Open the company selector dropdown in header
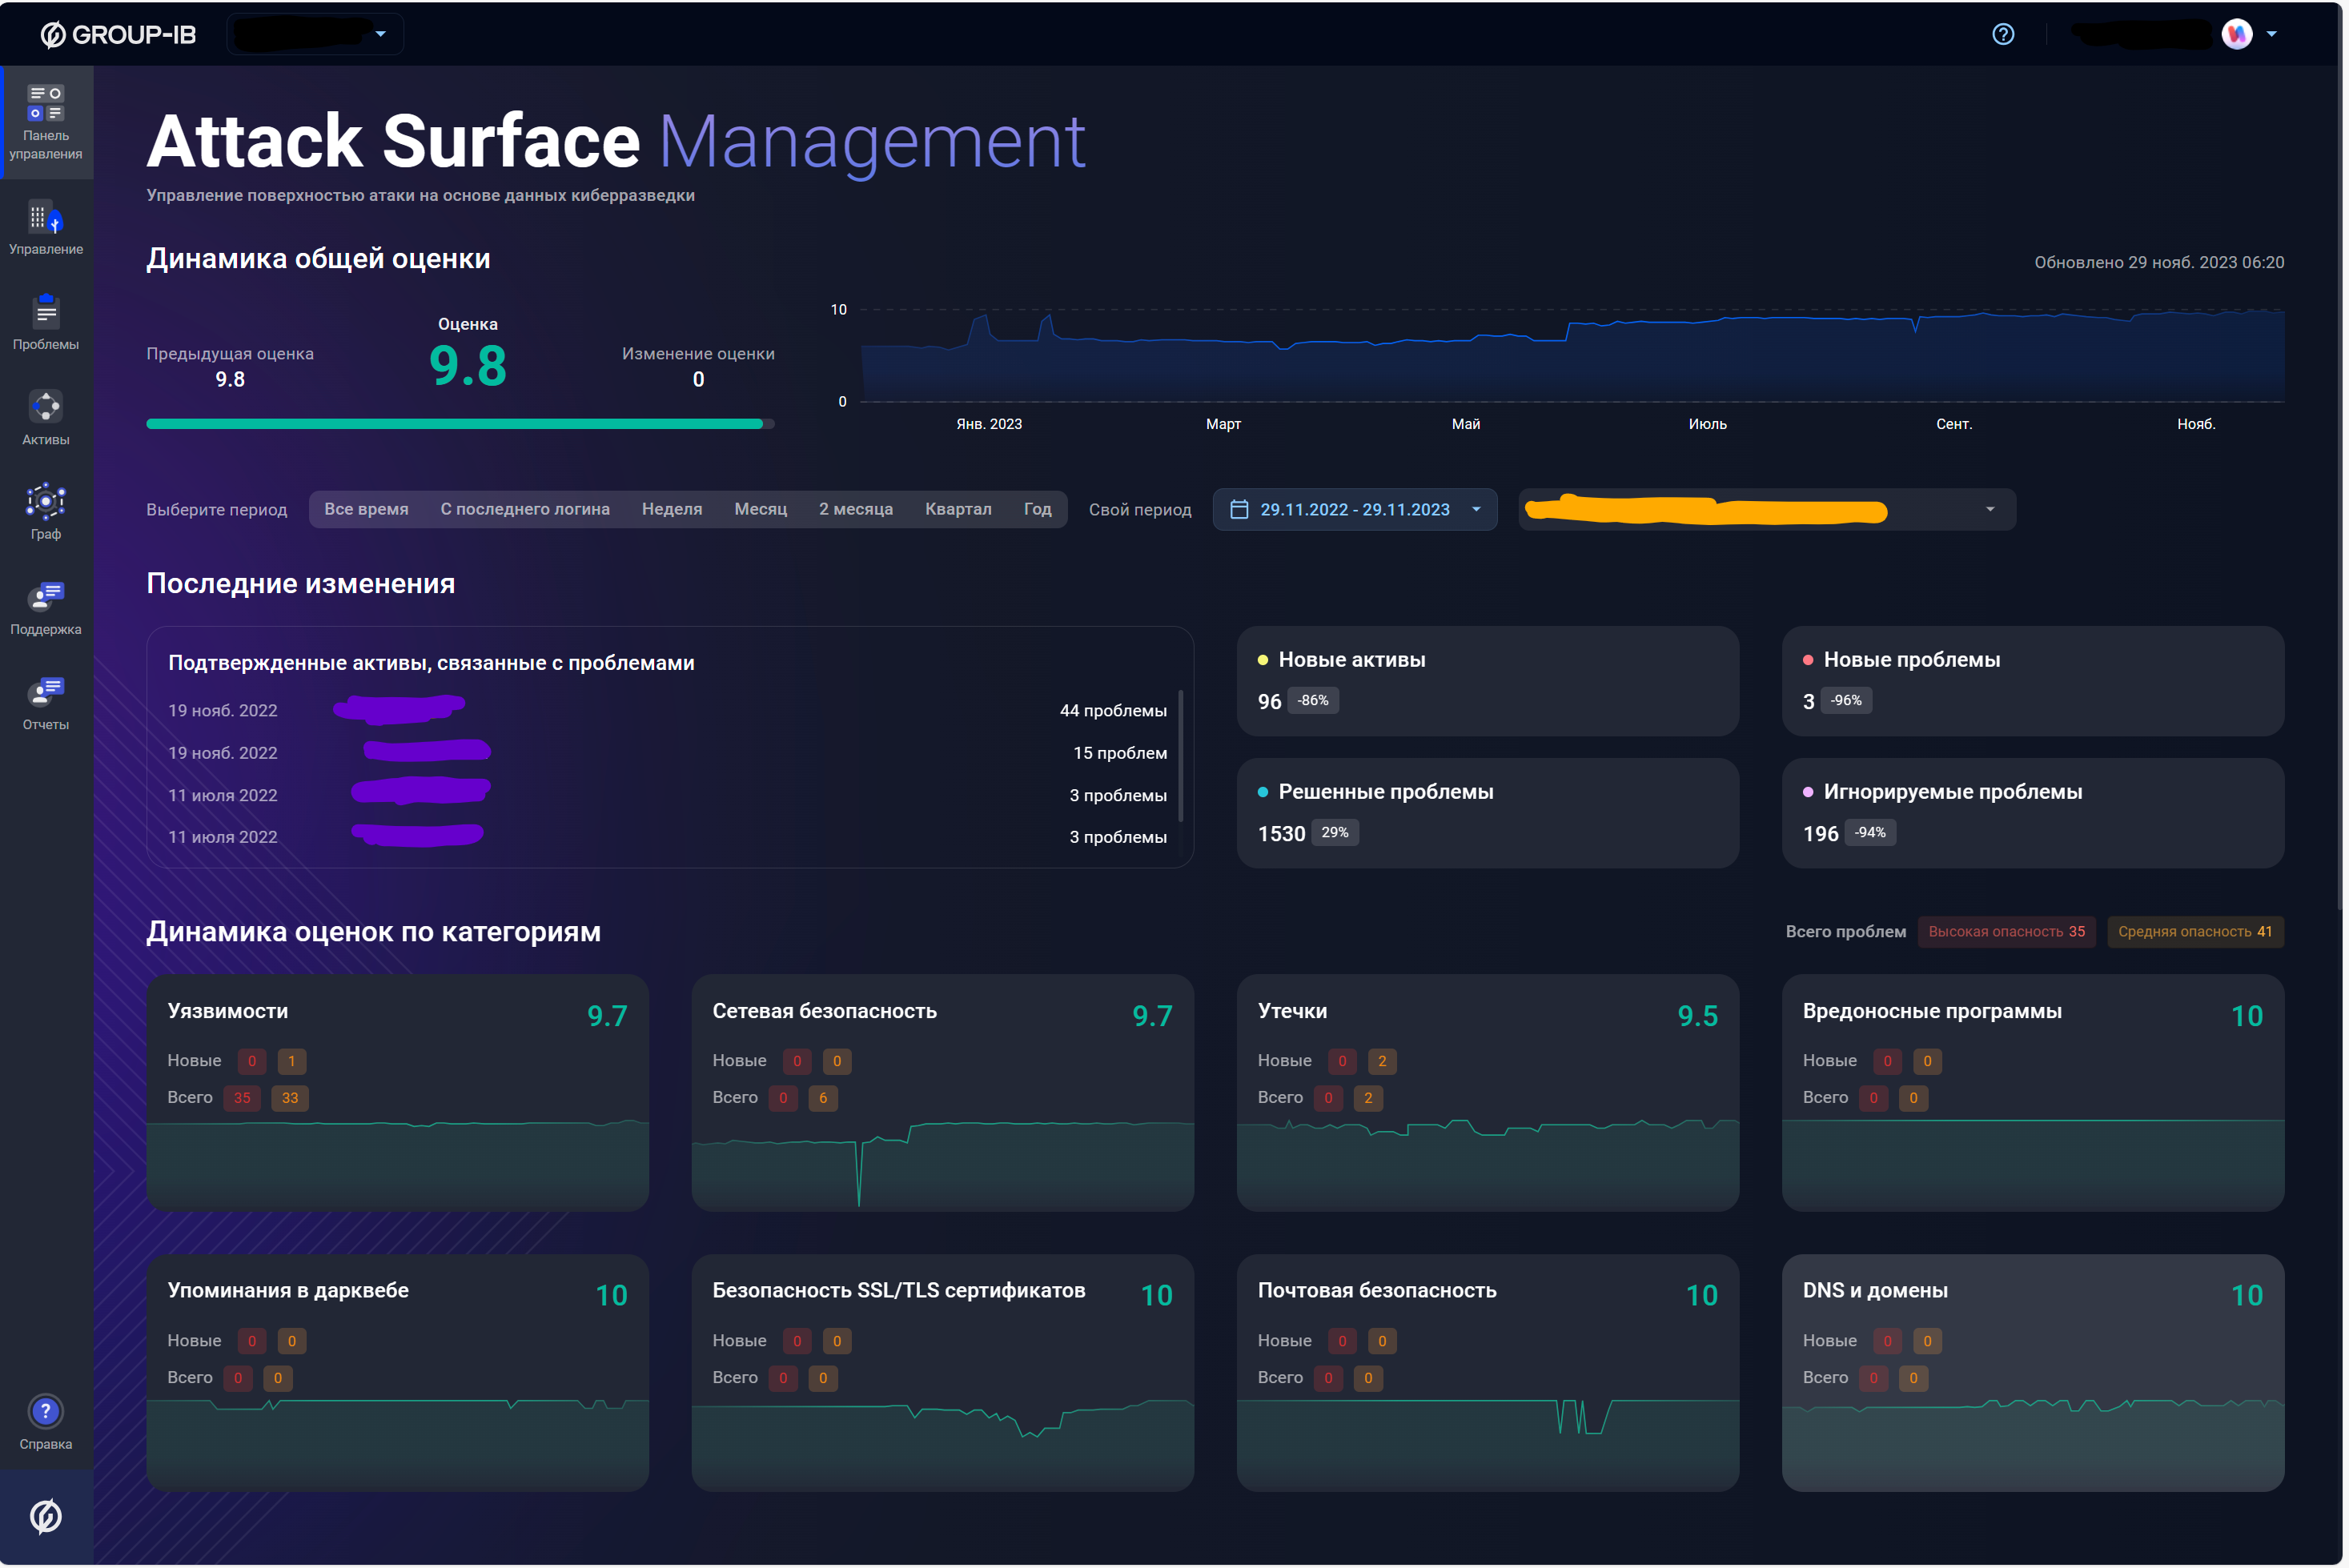This screenshot has height=1568, width=2349. point(315,34)
